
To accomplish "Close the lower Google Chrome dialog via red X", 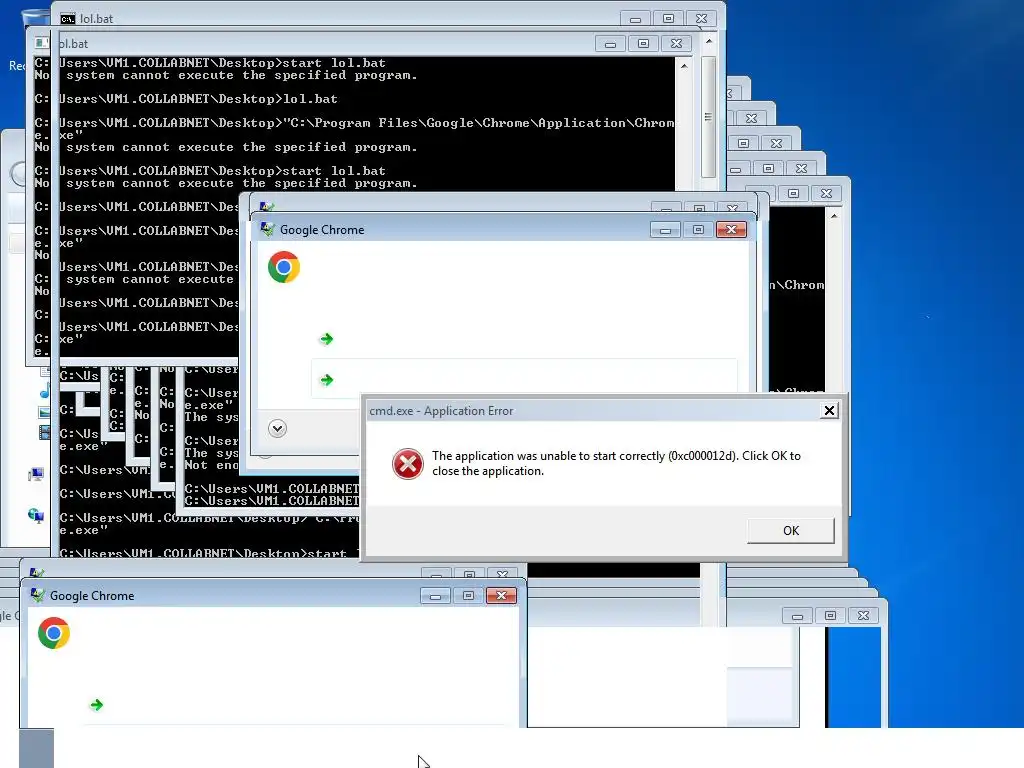I will [x=501, y=596].
